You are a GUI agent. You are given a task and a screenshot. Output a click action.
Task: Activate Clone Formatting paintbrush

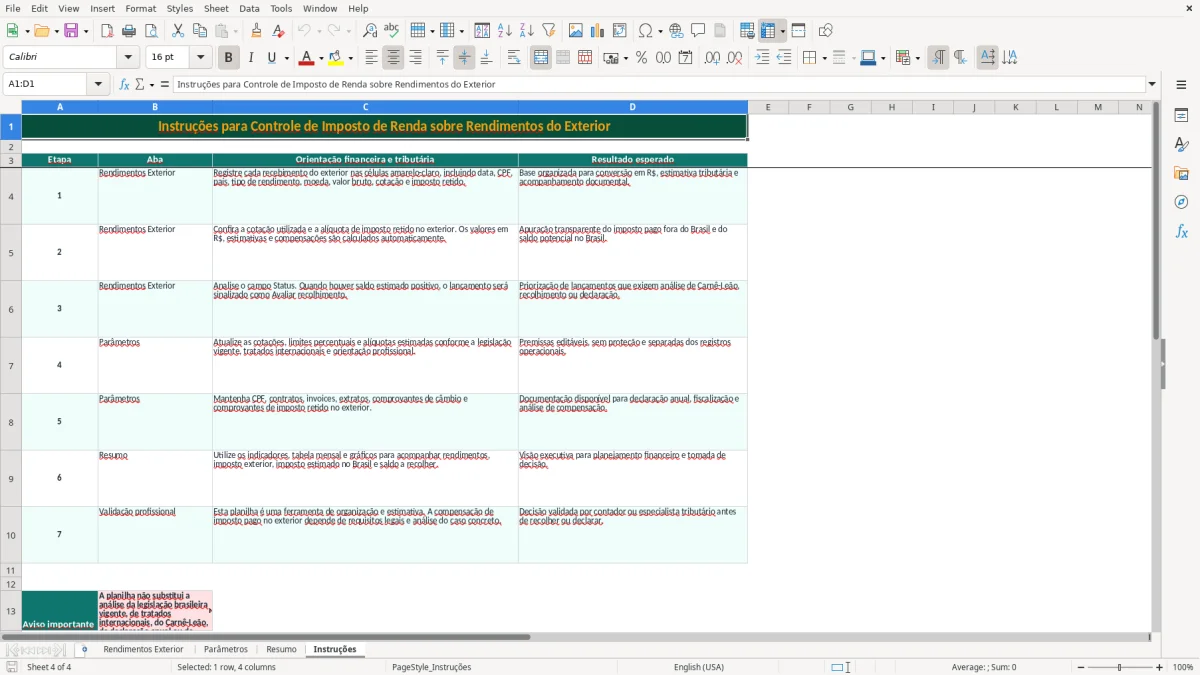[256, 31]
